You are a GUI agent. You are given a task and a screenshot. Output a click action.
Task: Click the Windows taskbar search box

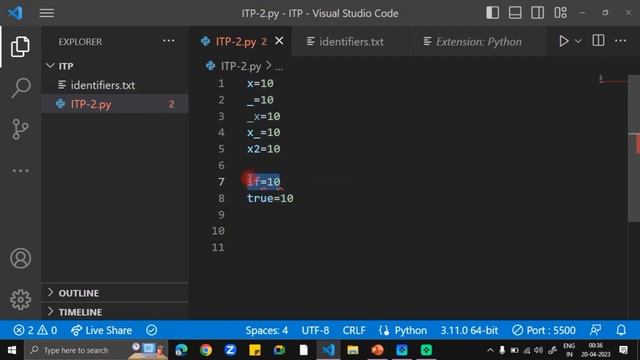96,350
